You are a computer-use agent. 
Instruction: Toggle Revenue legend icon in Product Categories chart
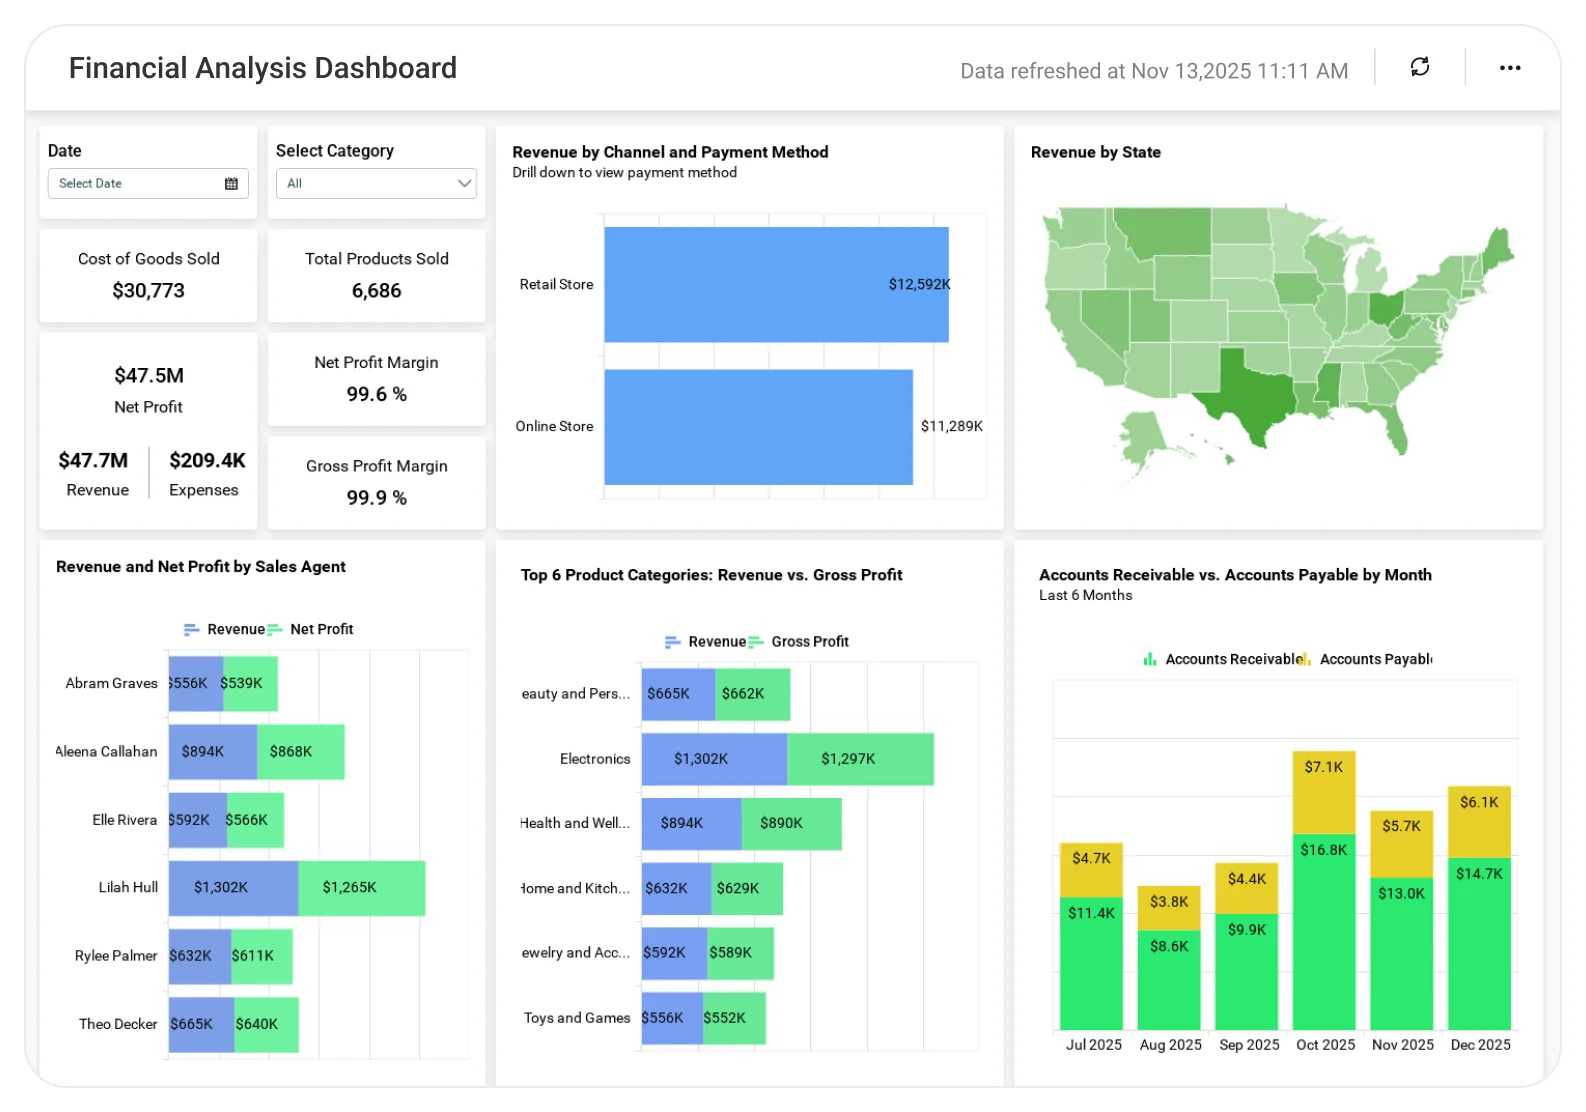673,642
